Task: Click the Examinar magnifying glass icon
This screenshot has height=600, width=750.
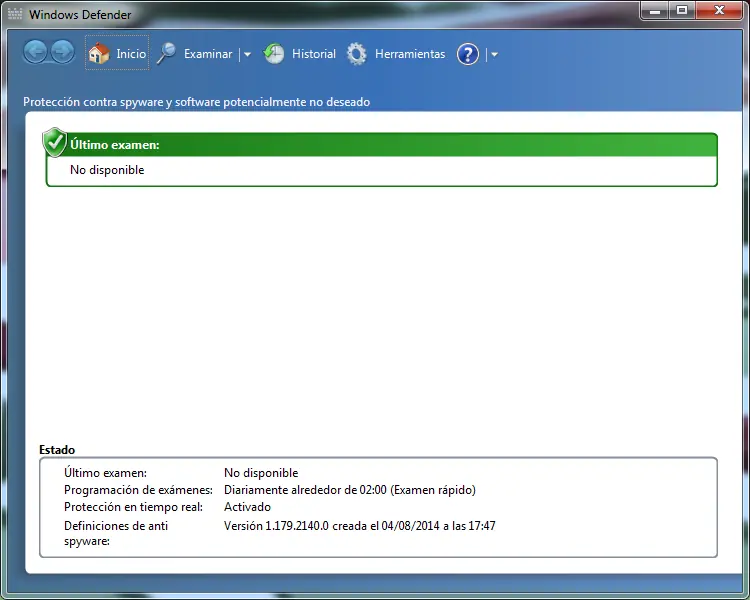Action: [x=166, y=53]
